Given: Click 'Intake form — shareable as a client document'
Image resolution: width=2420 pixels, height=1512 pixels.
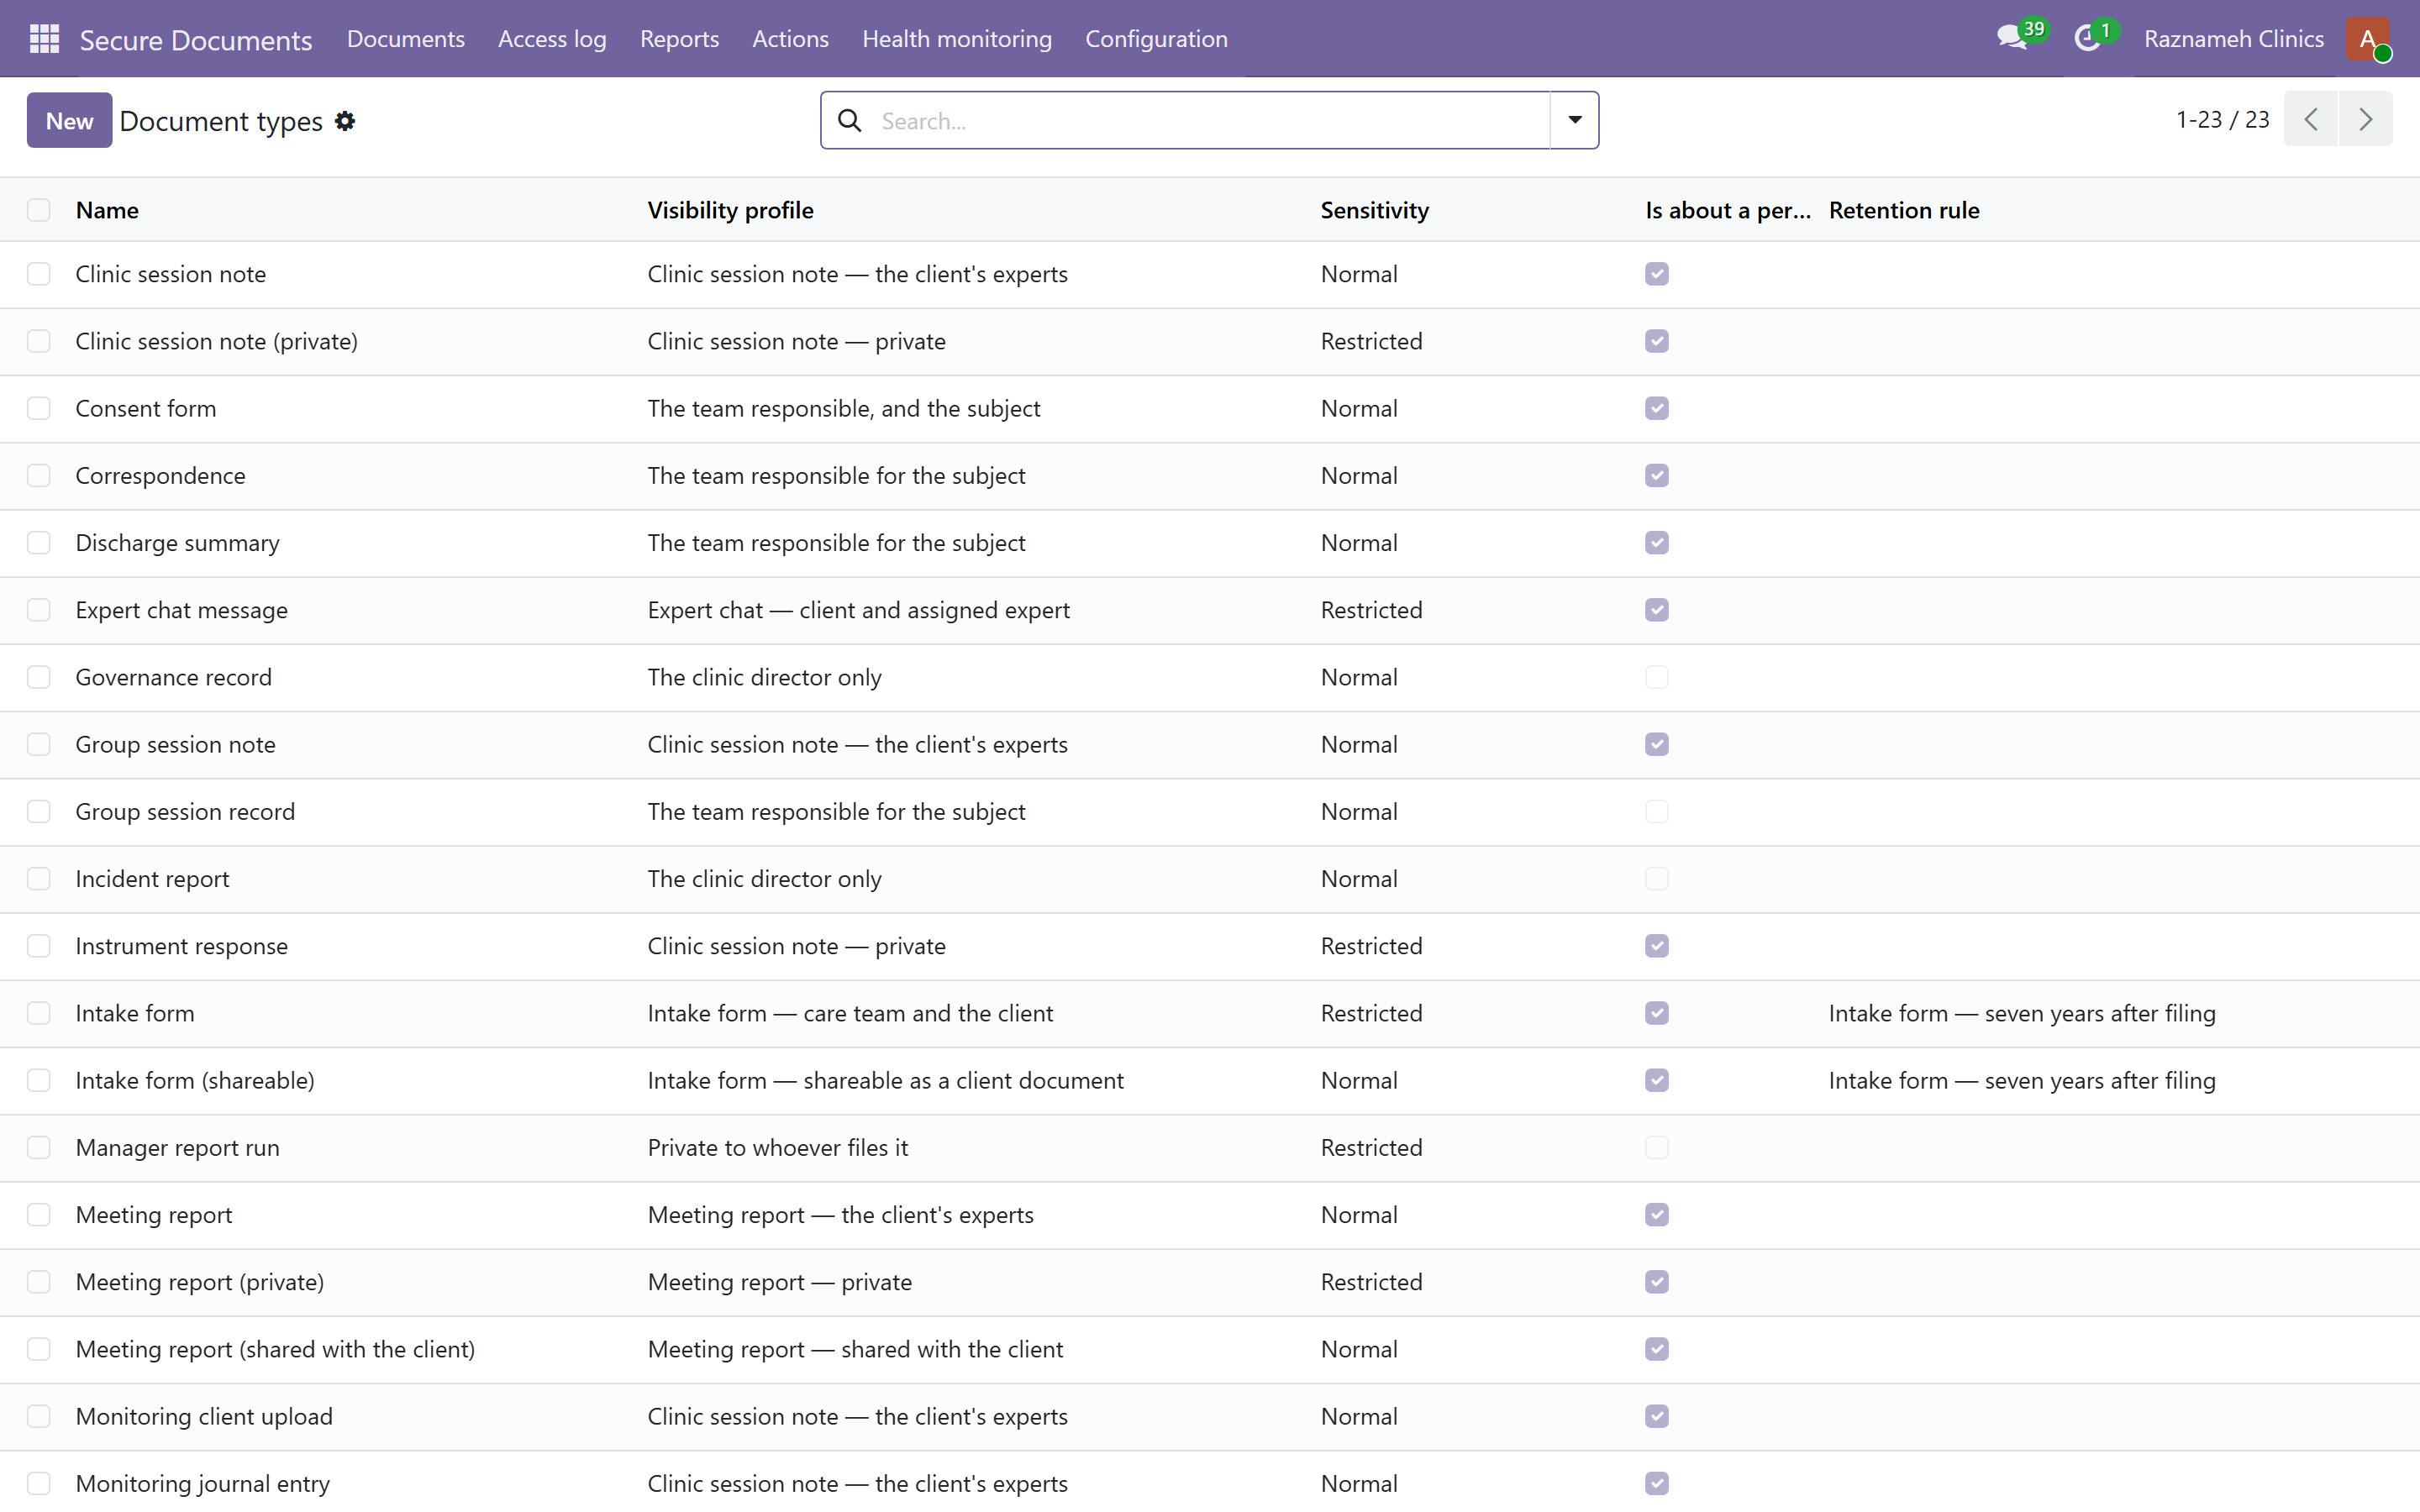Looking at the screenshot, I should point(886,1080).
